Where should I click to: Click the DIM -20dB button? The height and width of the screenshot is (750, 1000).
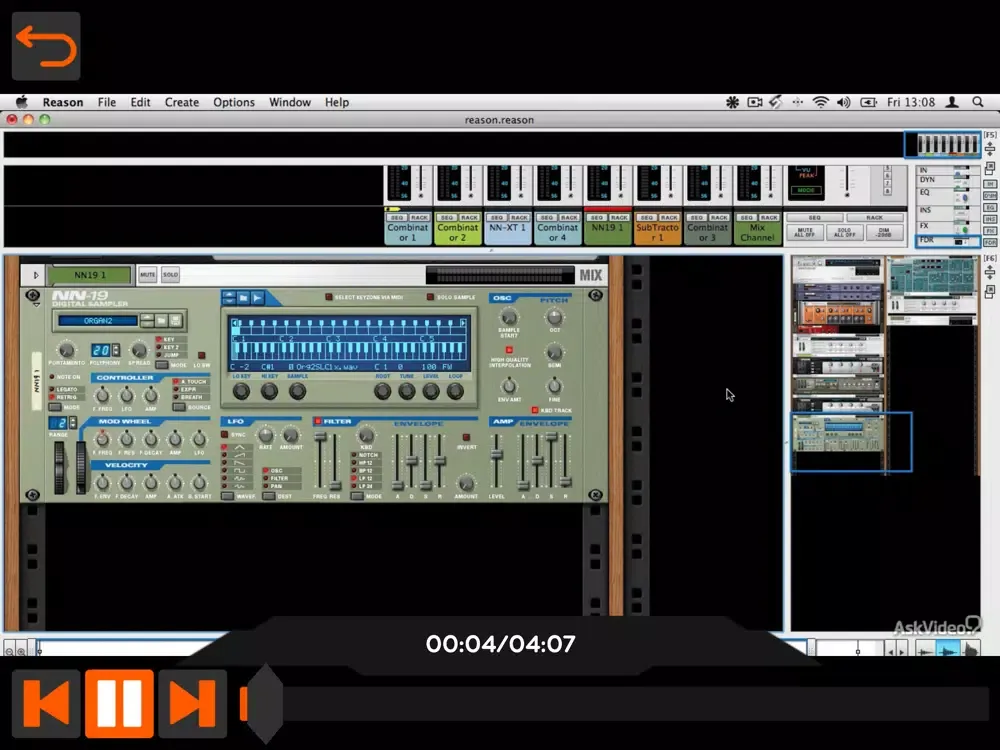[x=884, y=232]
